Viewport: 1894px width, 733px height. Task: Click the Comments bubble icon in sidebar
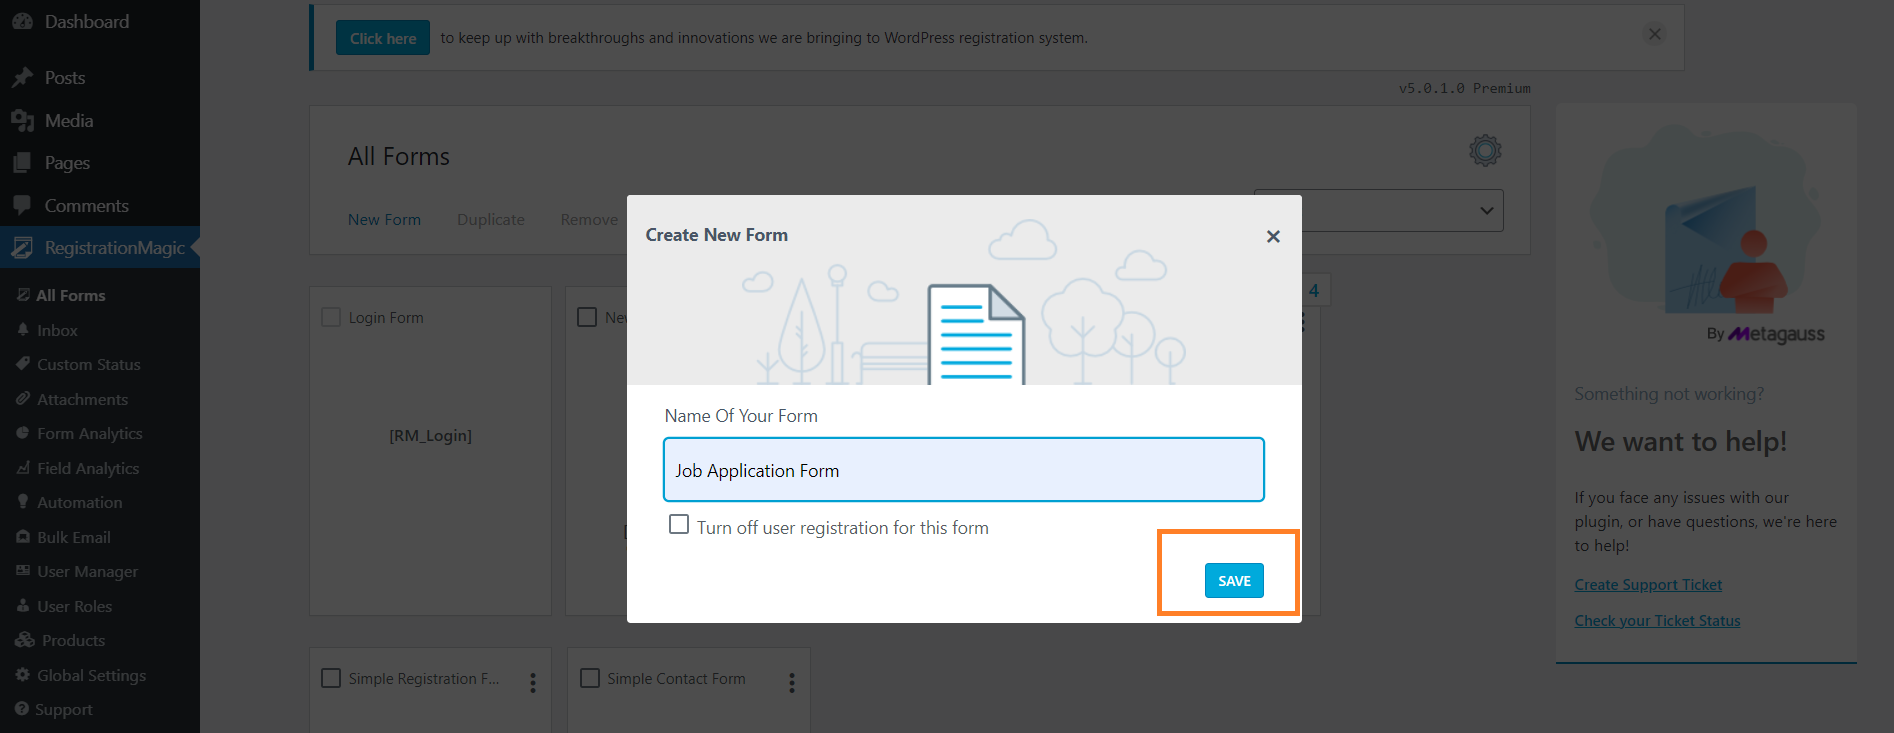pos(22,205)
